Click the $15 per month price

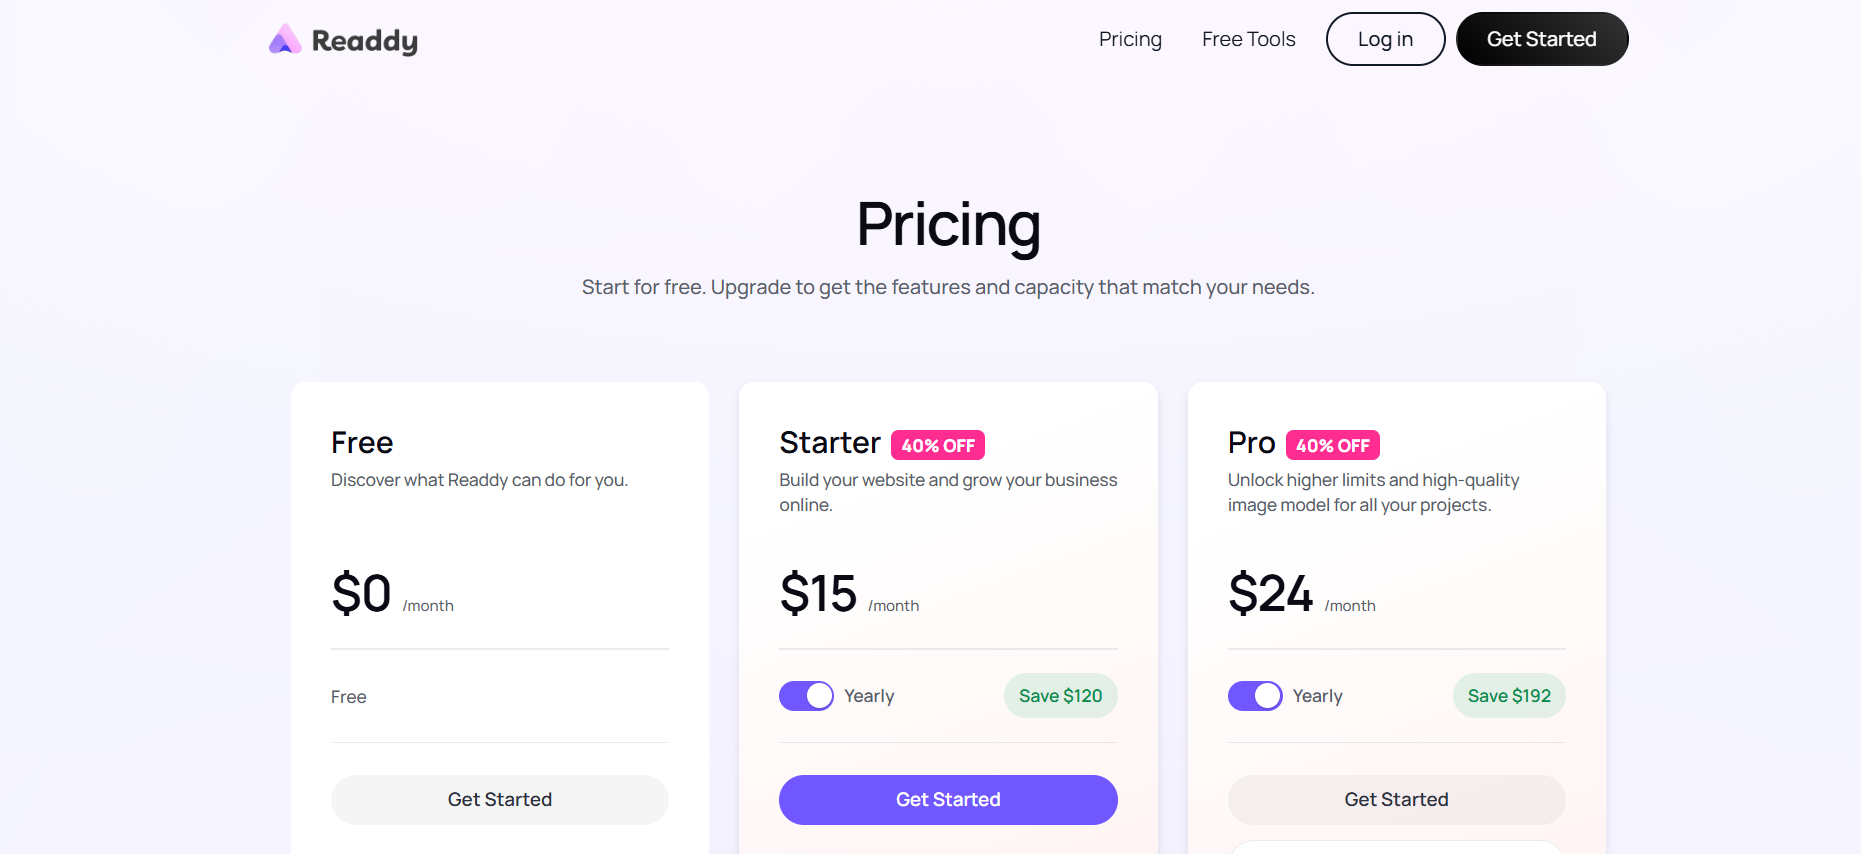pos(819,594)
